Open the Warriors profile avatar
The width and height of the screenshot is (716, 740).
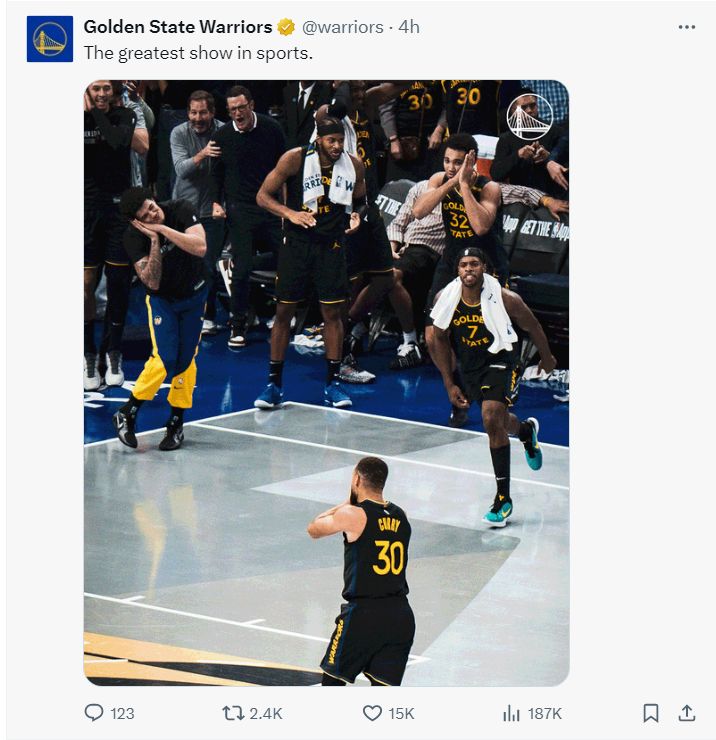(50, 39)
